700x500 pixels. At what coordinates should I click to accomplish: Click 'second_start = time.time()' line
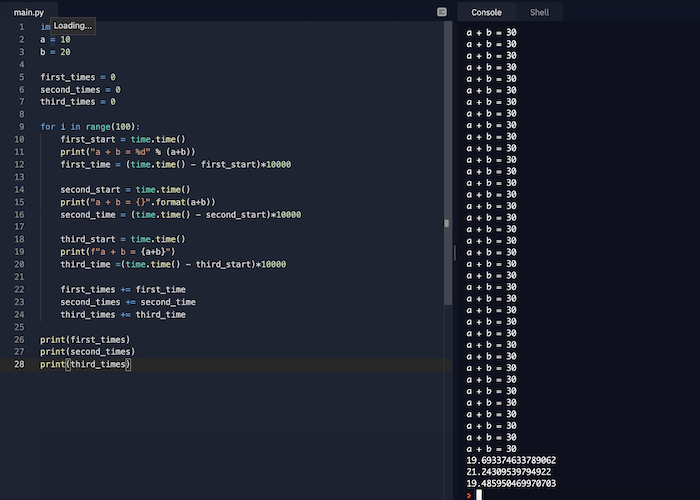125,190
